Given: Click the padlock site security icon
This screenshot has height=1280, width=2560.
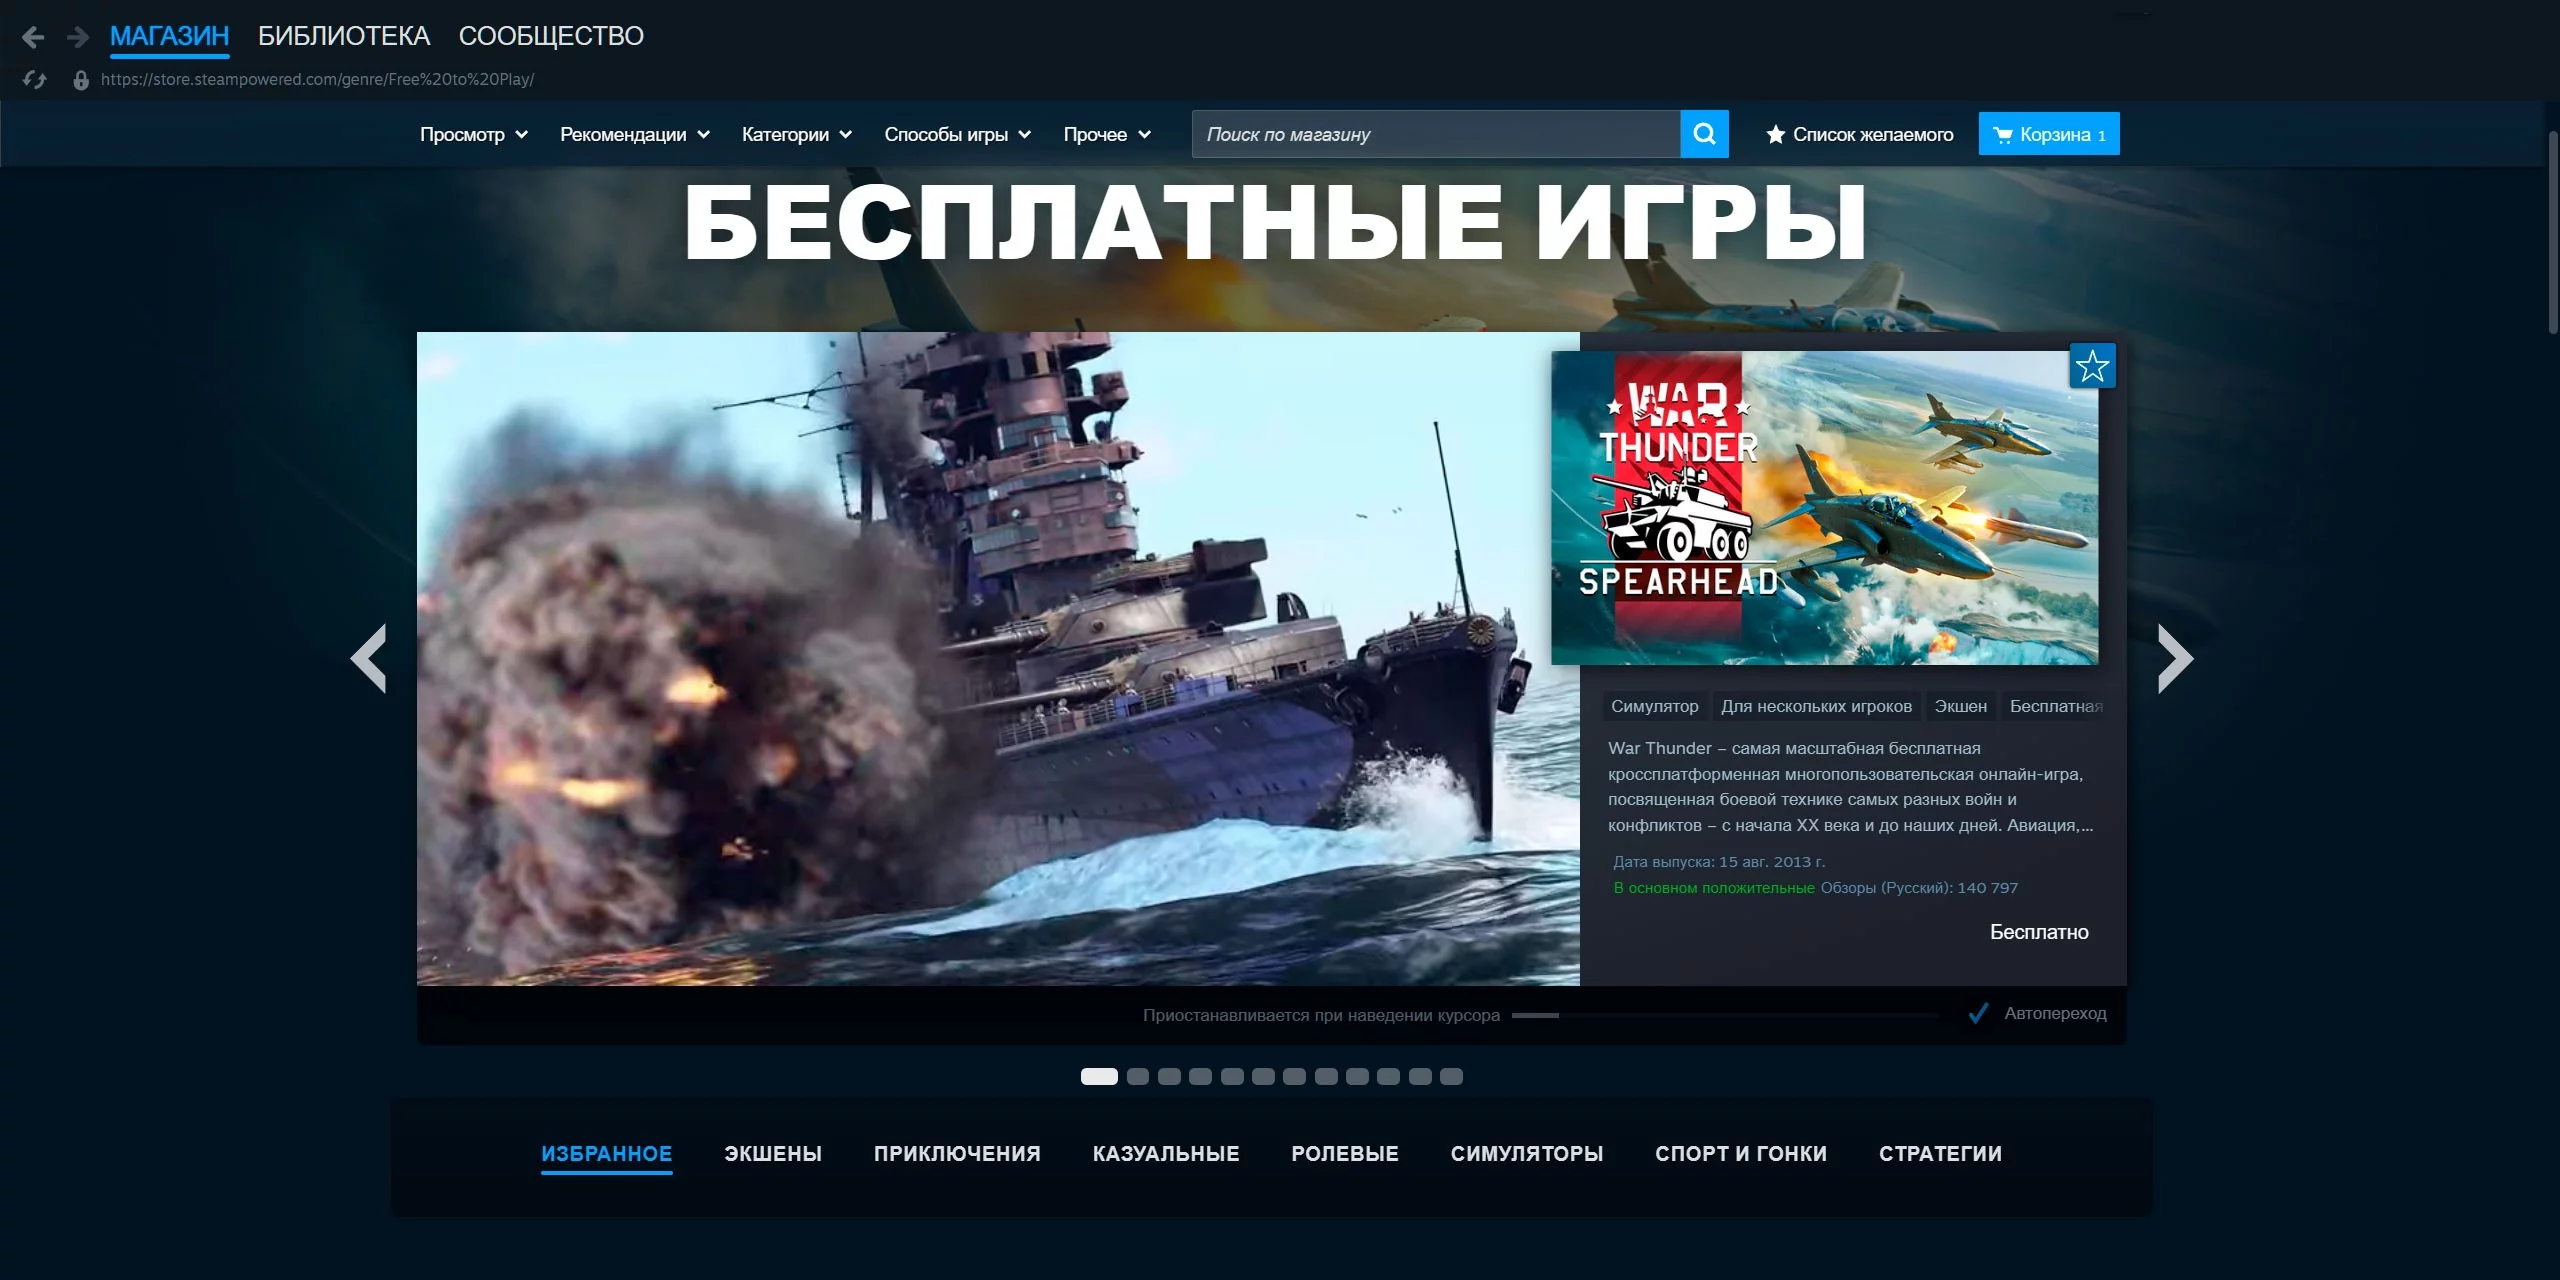Looking at the screenshot, I should (x=81, y=80).
